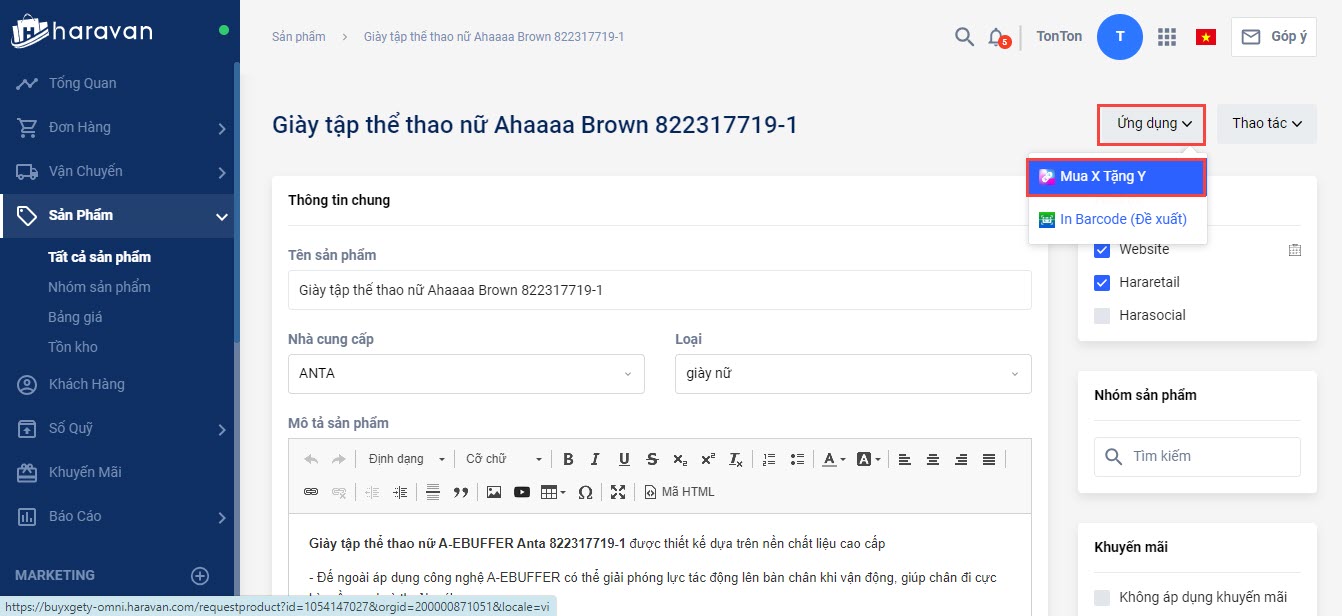Insert a horizontal line

click(433, 491)
